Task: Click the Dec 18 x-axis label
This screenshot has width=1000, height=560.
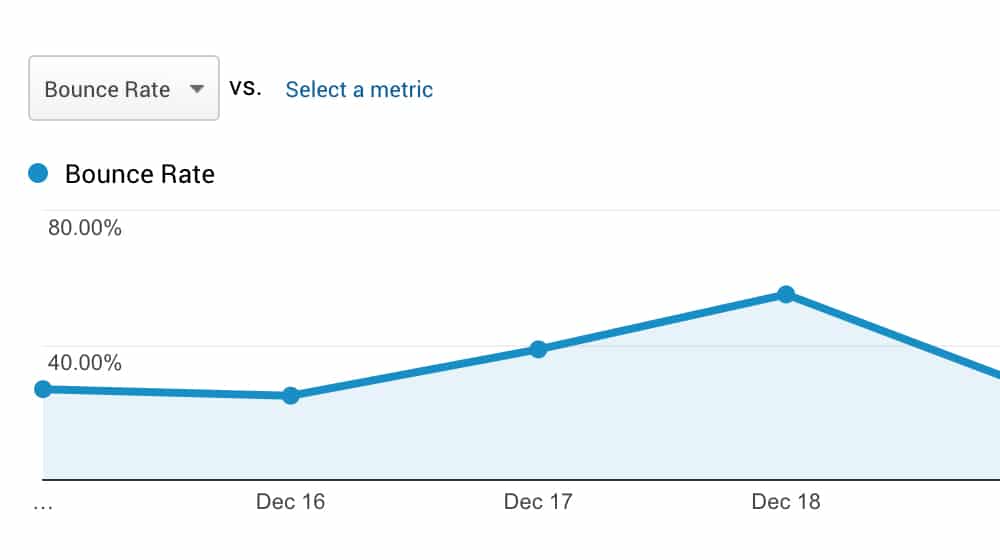Action: pos(786,501)
